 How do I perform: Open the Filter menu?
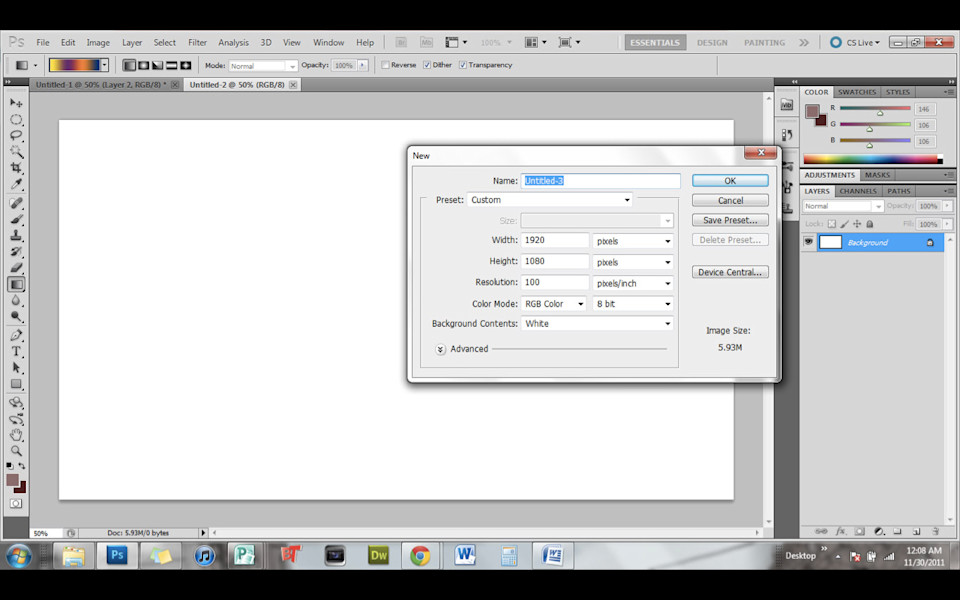pyautogui.click(x=197, y=43)
